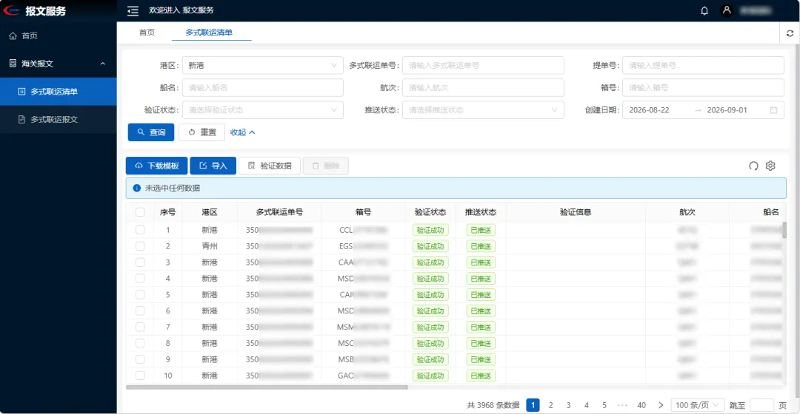Open 多式联运报文 in sidebar
This screenshot has width=800, height=414.
pos(58,119)
